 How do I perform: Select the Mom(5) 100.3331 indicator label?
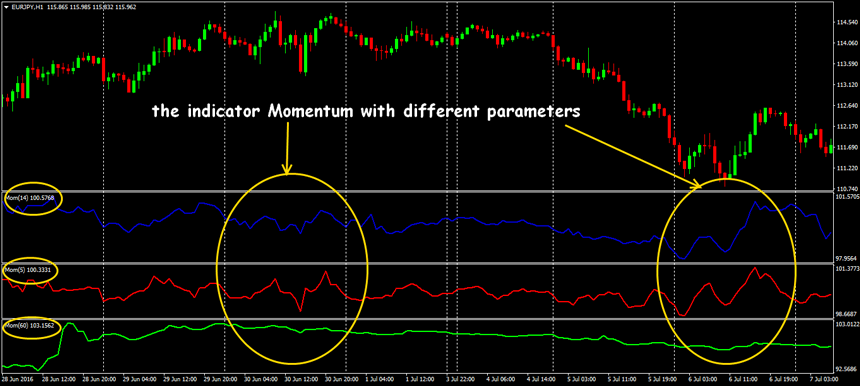[x=29, y=270]
